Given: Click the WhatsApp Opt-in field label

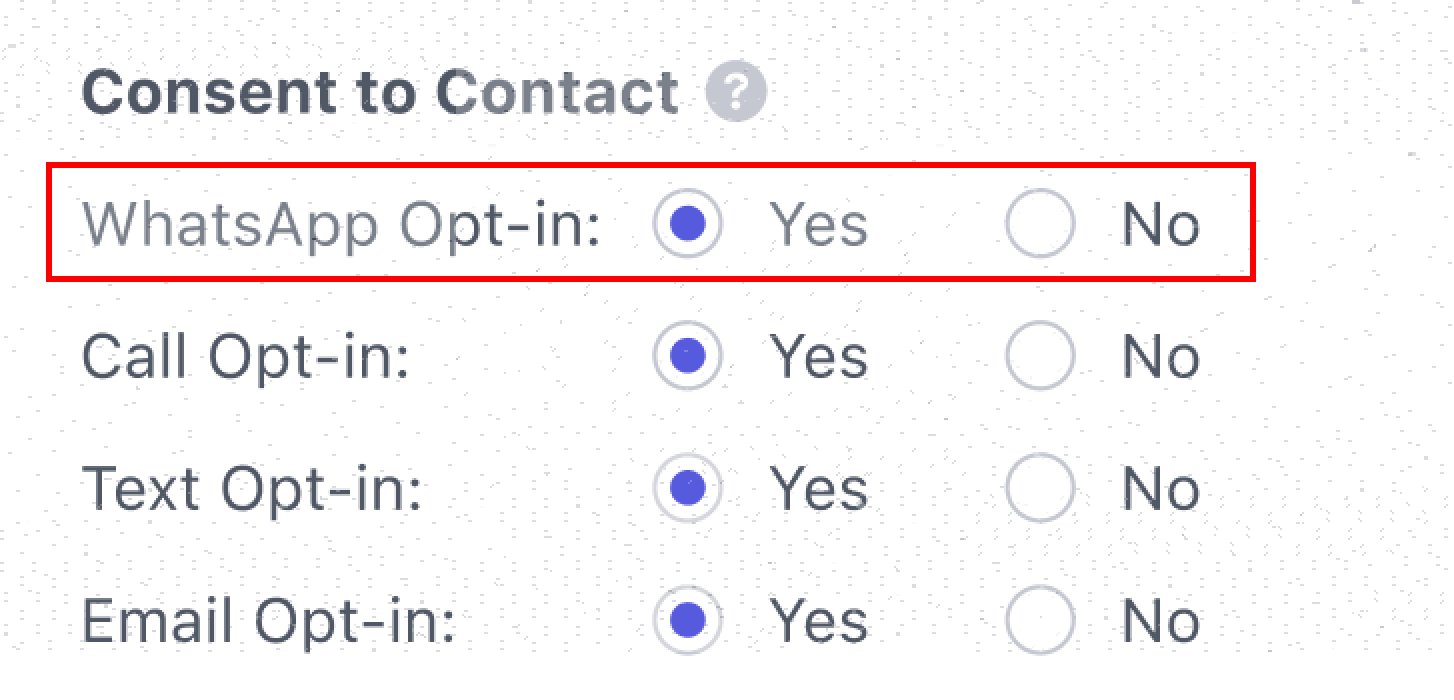Looking at the screenshot, I should 340,224.
